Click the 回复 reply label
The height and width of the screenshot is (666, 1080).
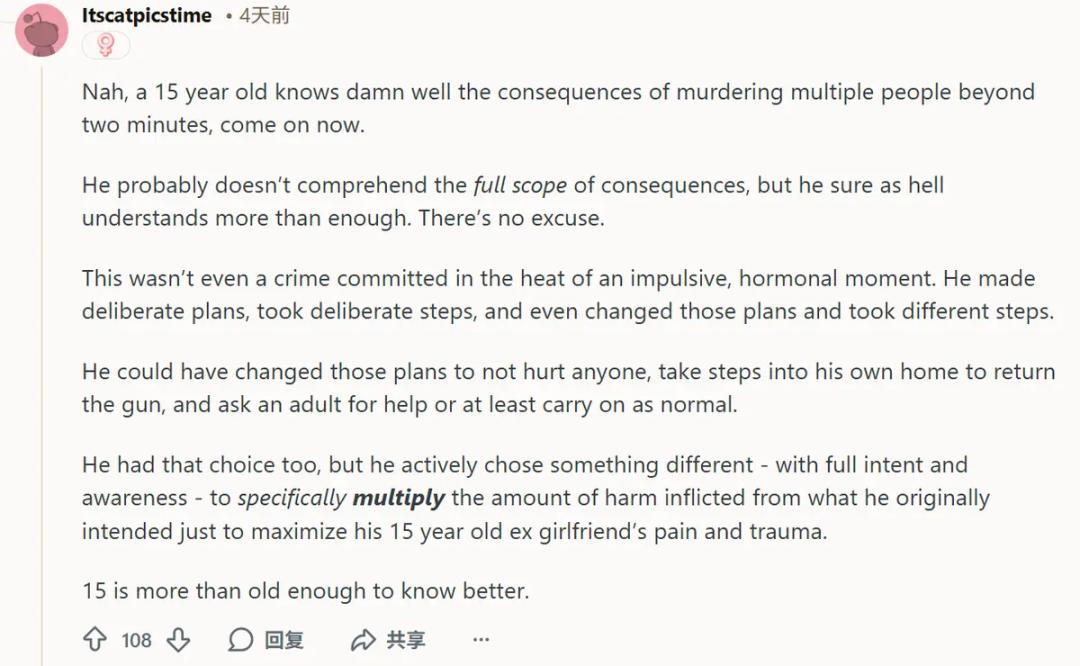(x=284, y=640)
